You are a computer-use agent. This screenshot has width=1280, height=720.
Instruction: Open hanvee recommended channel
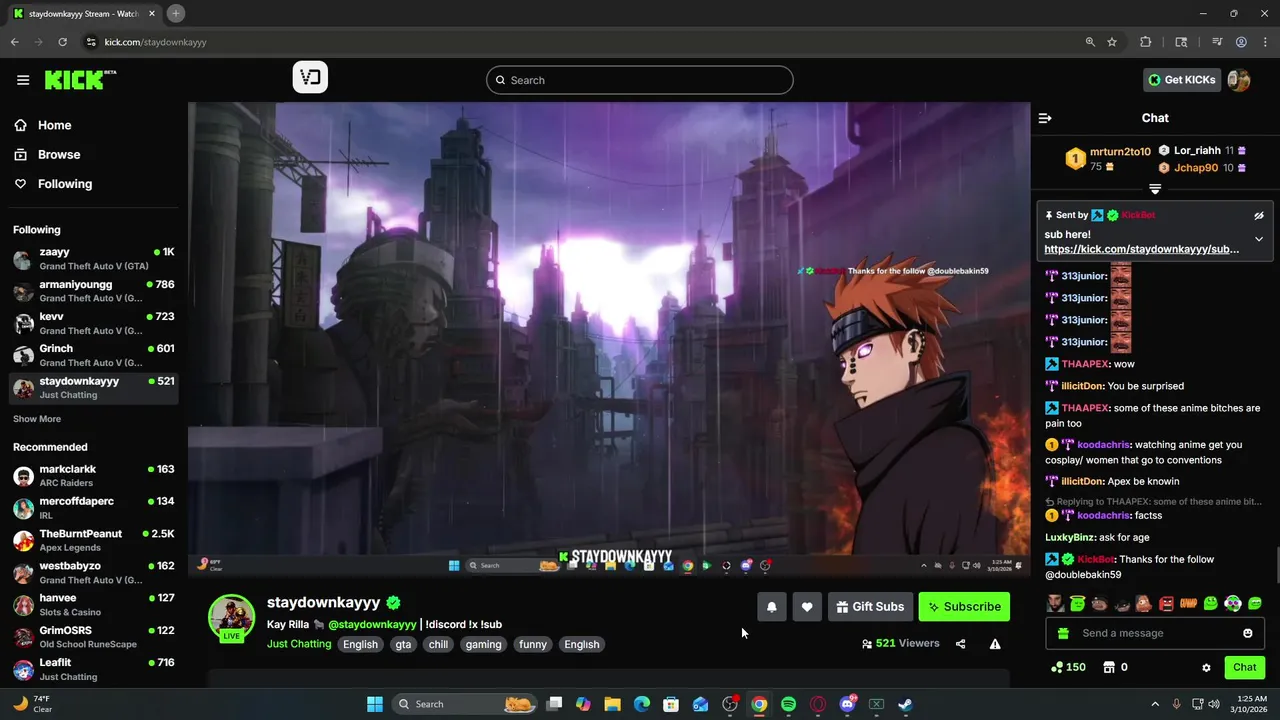point(94,604)
